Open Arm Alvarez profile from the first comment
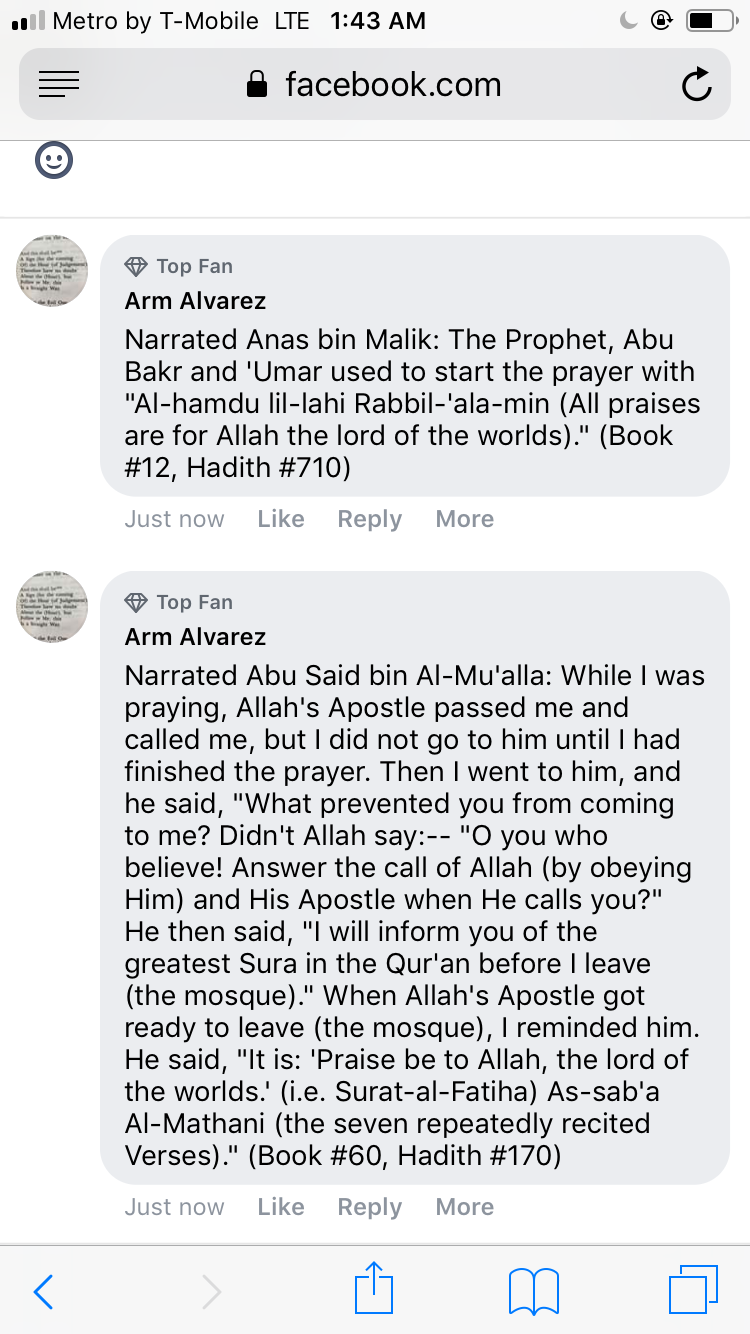This screenshot has width=750, height=1334. [x=195, y=301]
